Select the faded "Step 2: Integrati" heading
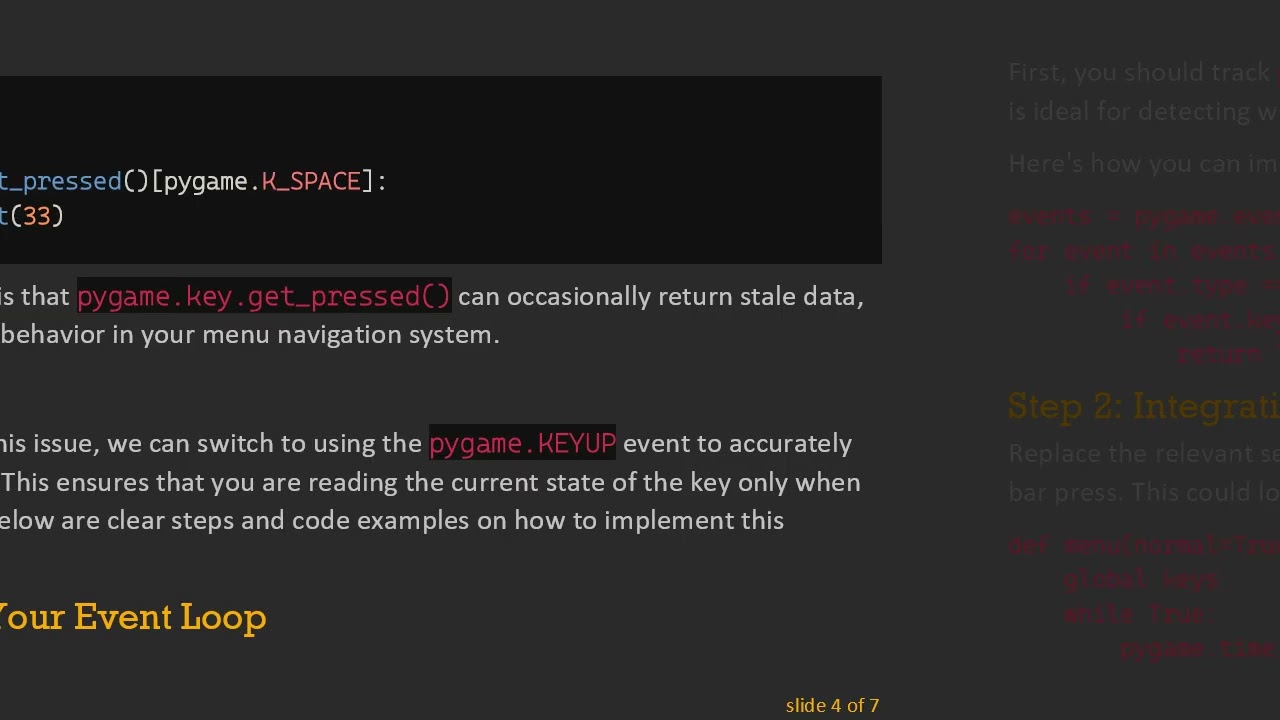Screen dimensions: 1280x720 [1143, 406]
